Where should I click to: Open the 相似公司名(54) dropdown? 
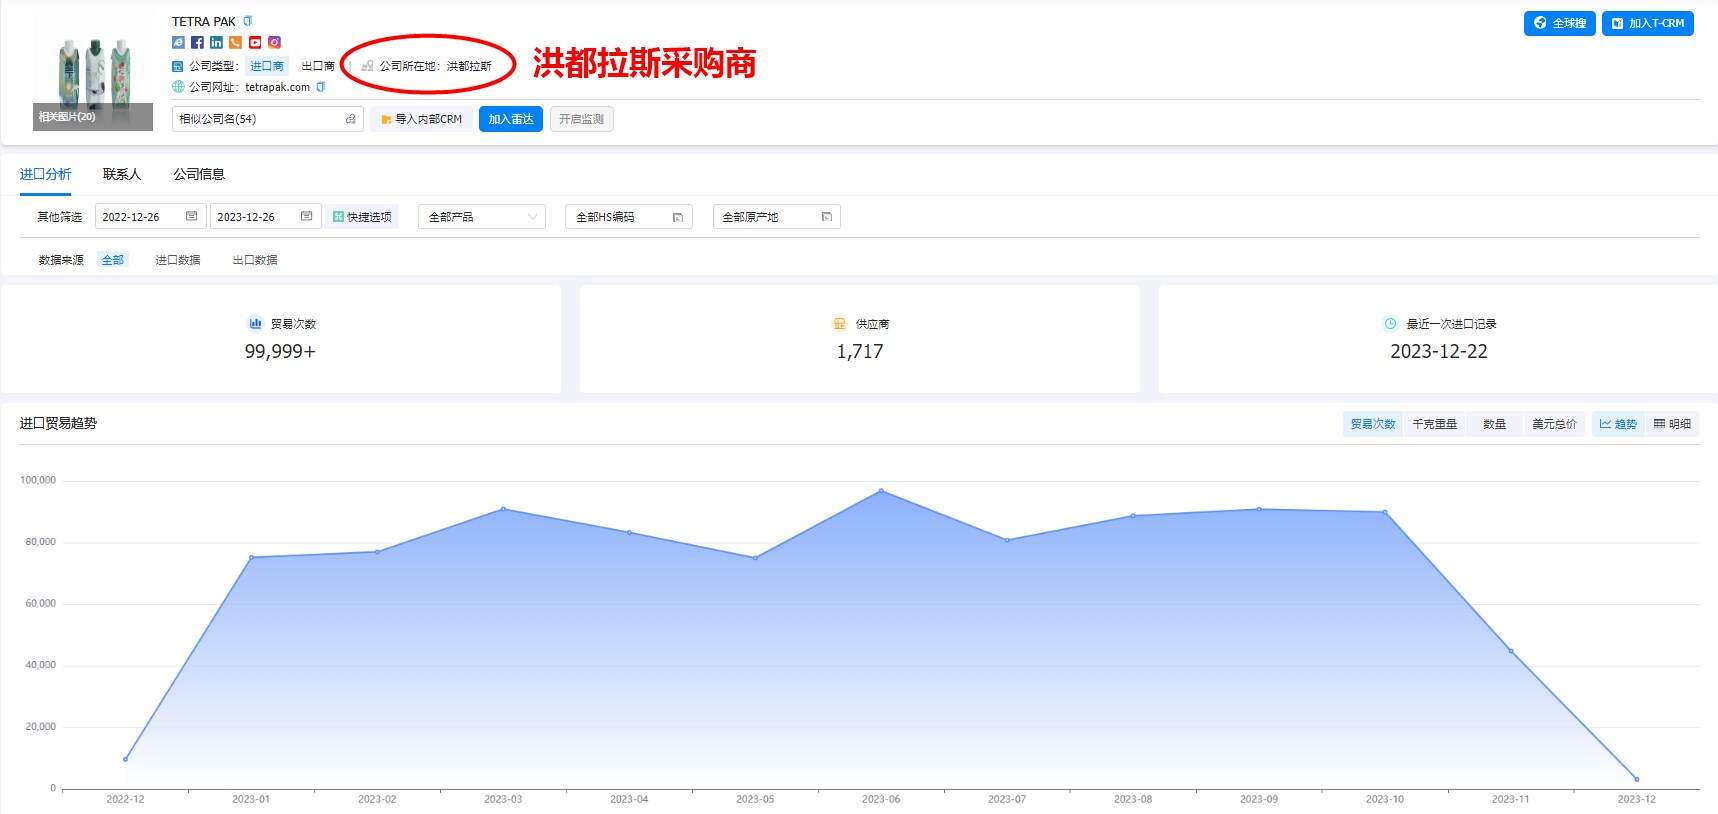point(267,119)
